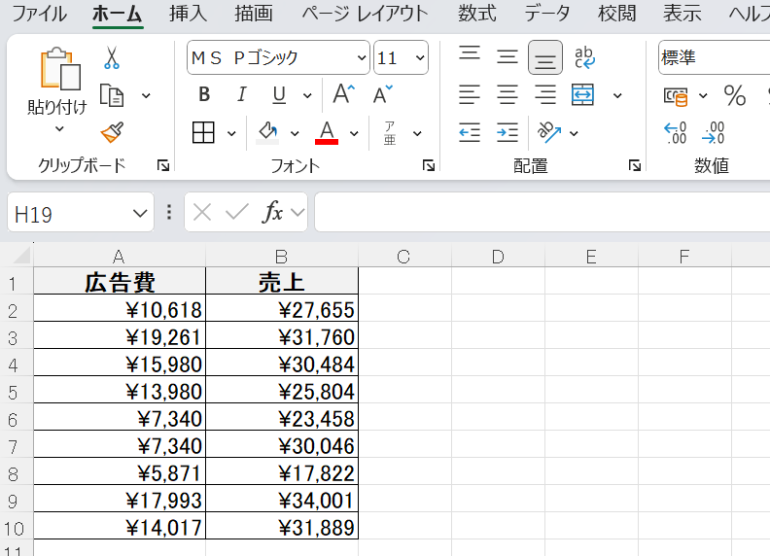770x556 pixels.
Task: Increase font size with the larger A
Action: pyautogui.click(x=343, y=94)
